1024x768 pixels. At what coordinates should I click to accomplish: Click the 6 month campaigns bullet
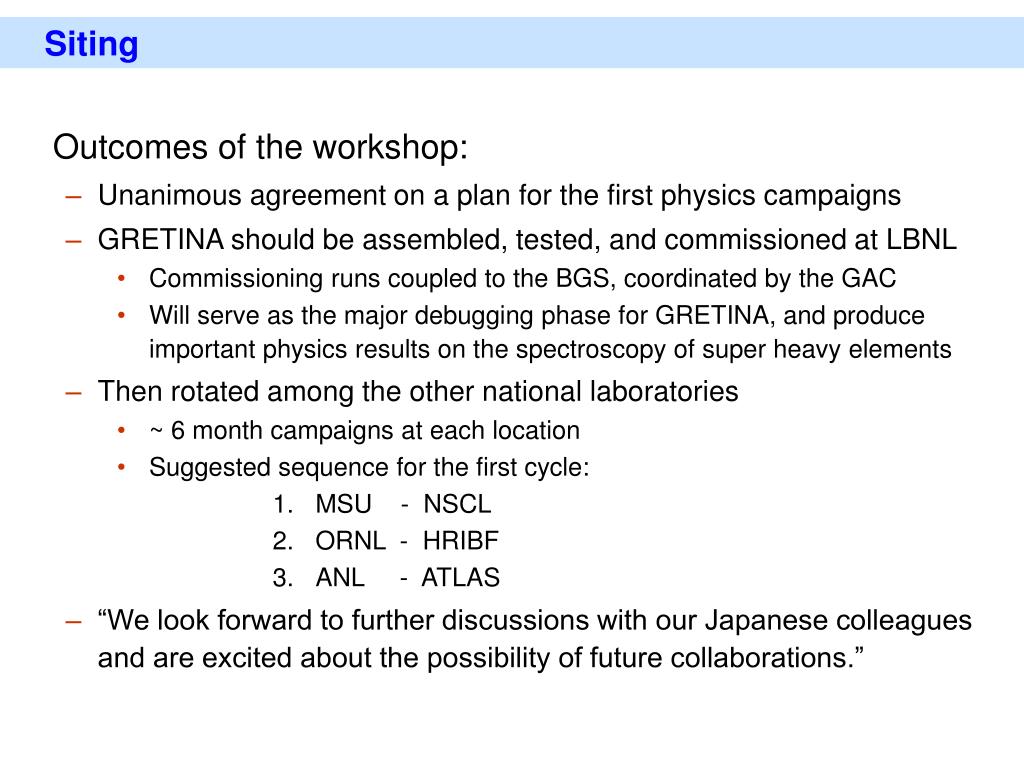(x=364, y=431)
